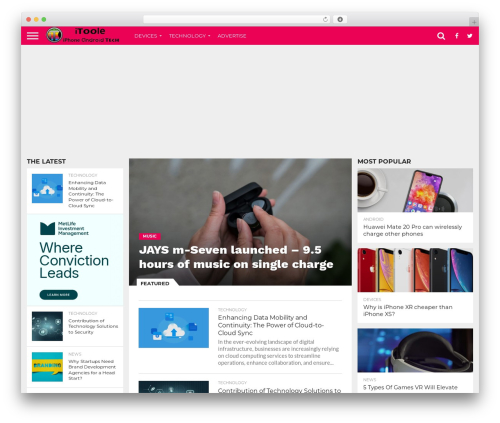
Task: Open the VR headset image
Action: point(415,350)
